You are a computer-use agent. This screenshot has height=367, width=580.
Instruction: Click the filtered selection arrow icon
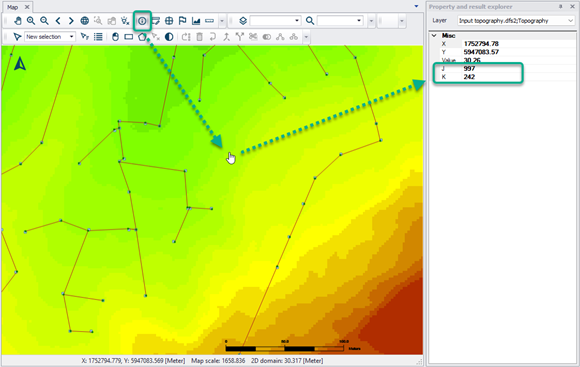pos(85,37)
